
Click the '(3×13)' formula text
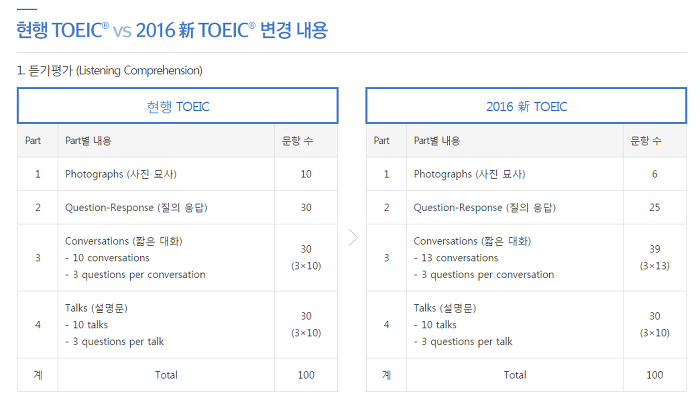654,266
